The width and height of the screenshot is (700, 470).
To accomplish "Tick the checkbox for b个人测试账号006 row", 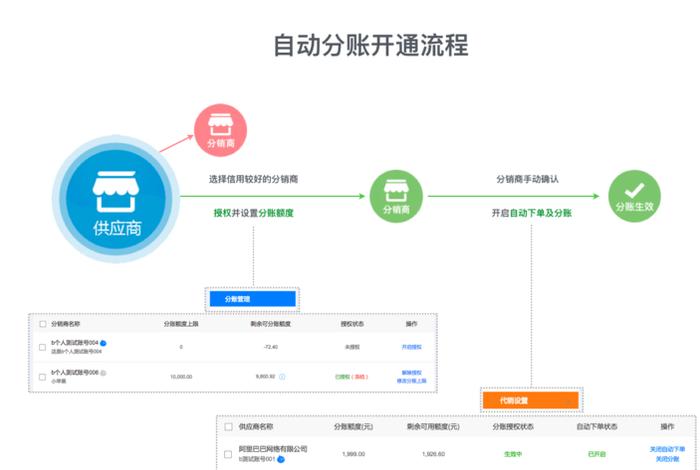I will pyautogui.click(x=42, y=377).
